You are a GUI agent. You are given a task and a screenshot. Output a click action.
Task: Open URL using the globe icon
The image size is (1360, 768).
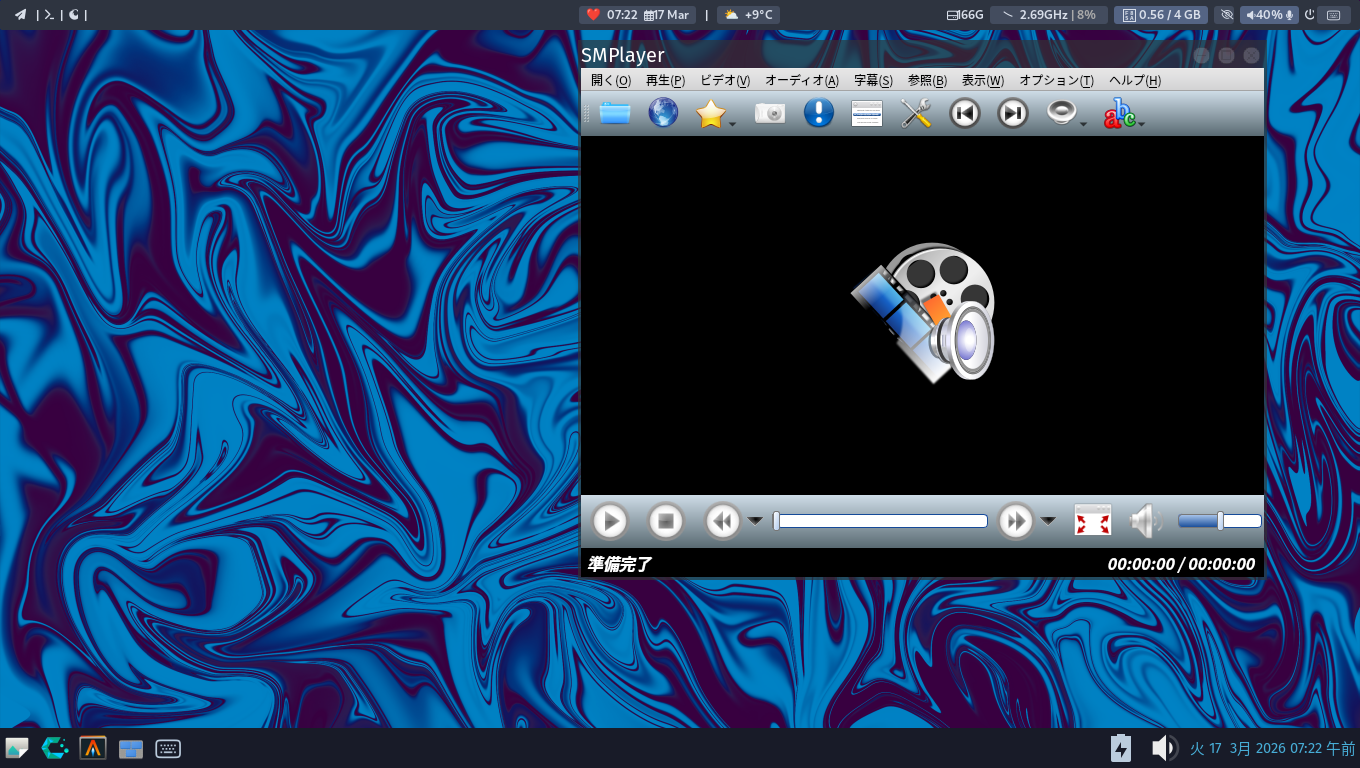[663, 113]
